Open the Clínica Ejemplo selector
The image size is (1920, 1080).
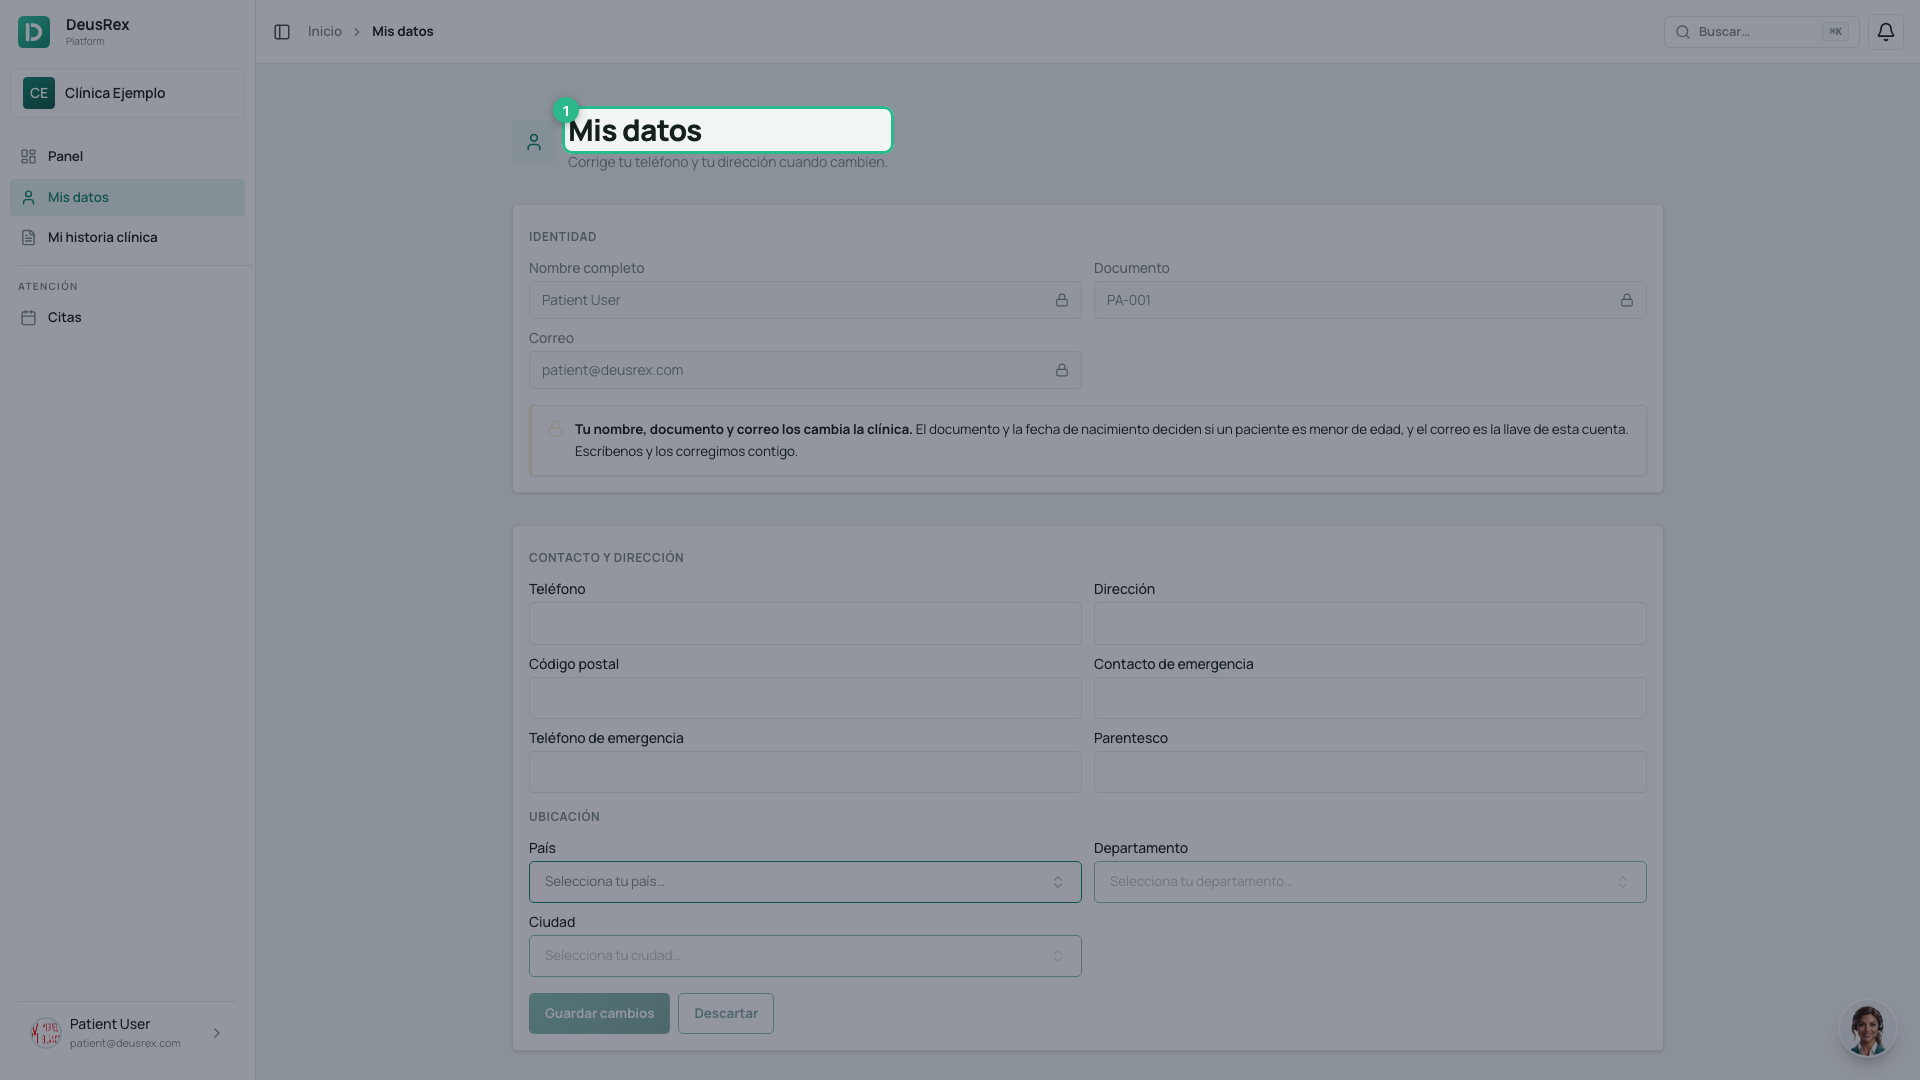[x=127, y=93]
